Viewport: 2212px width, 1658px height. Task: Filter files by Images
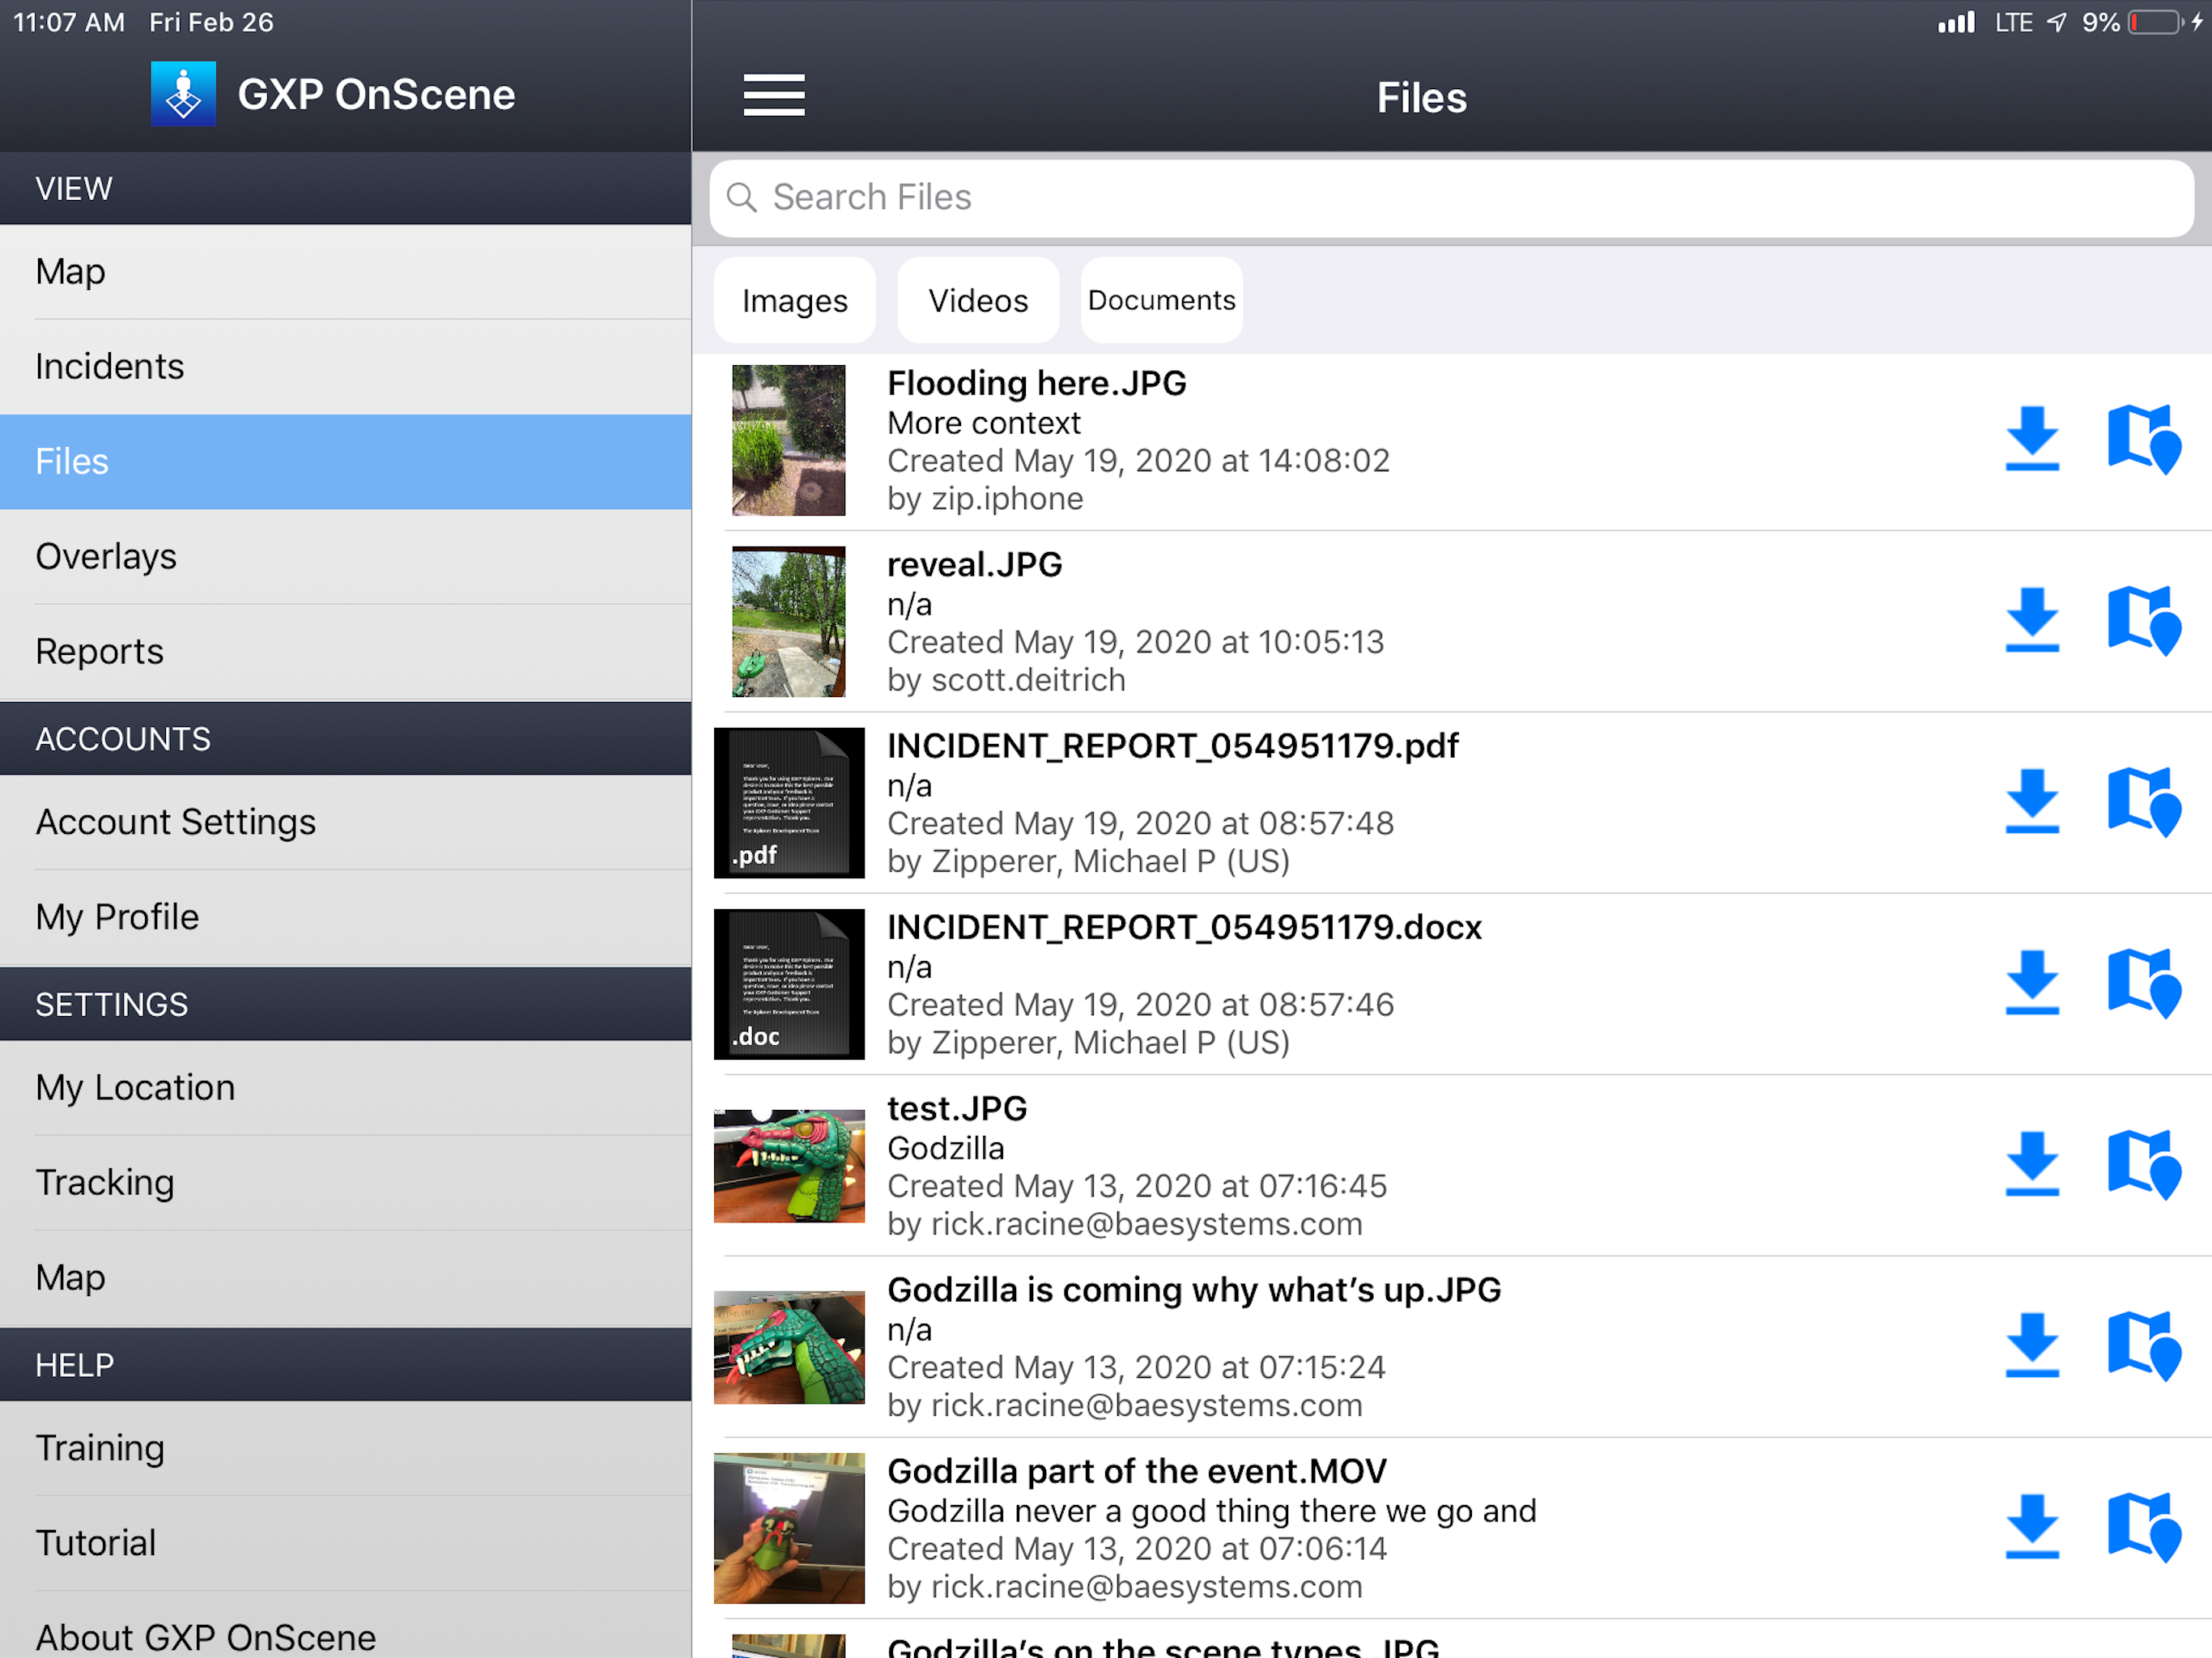coord(794,301)
